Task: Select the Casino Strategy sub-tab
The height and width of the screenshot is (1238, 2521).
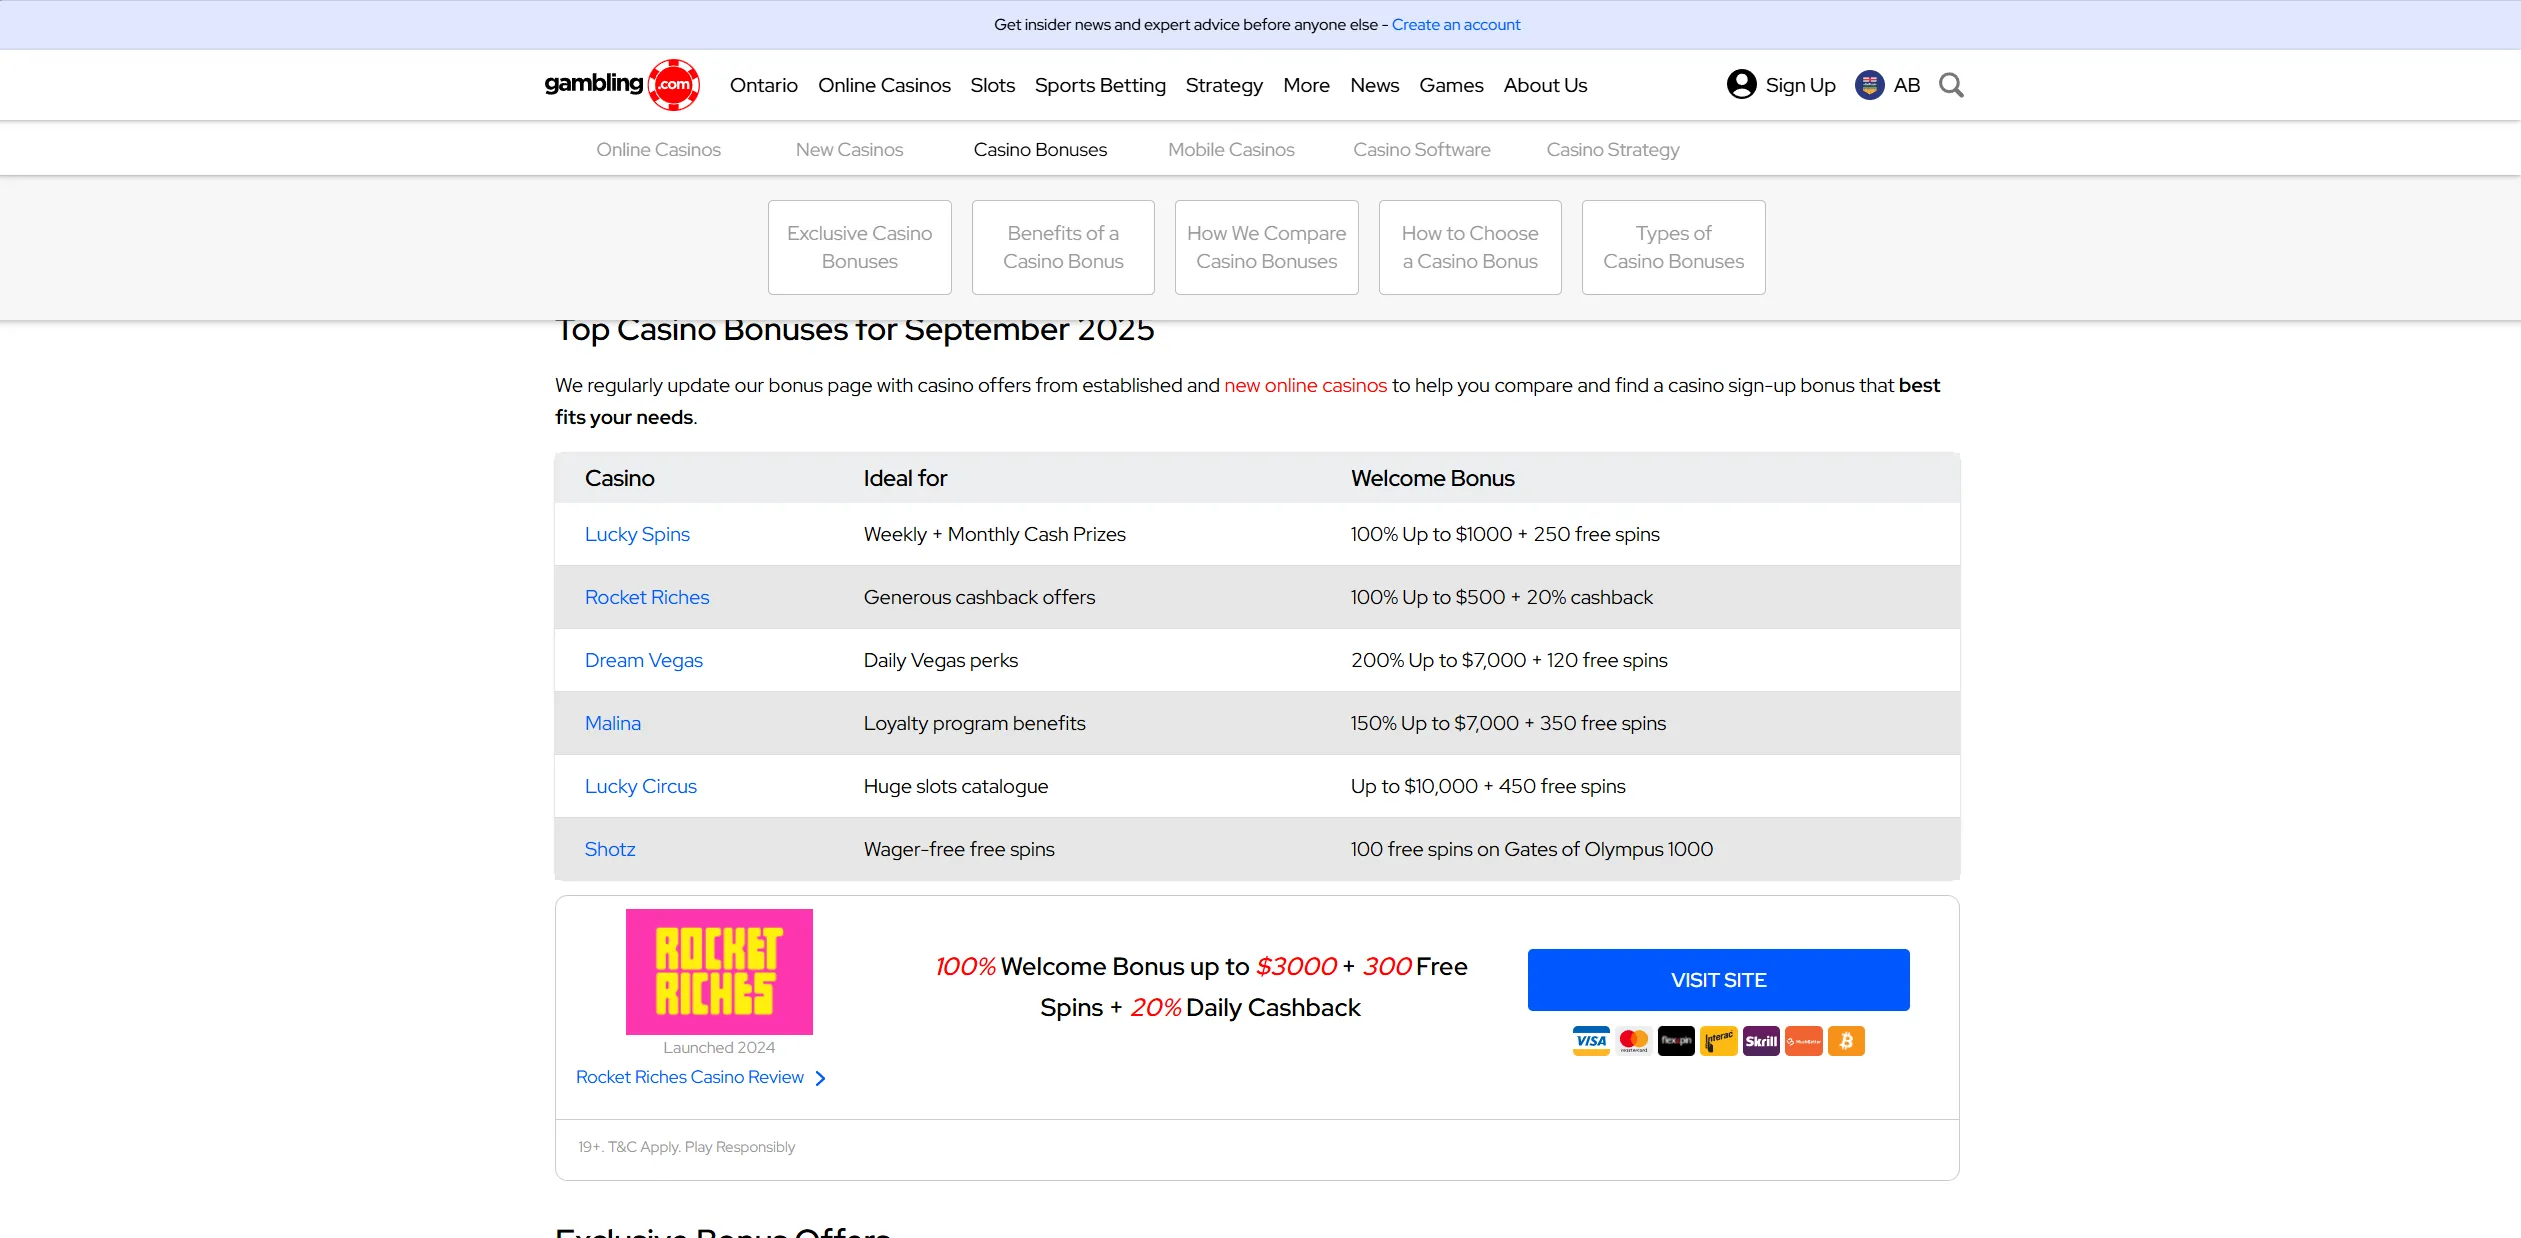Action: click(x=1613, y=149)
